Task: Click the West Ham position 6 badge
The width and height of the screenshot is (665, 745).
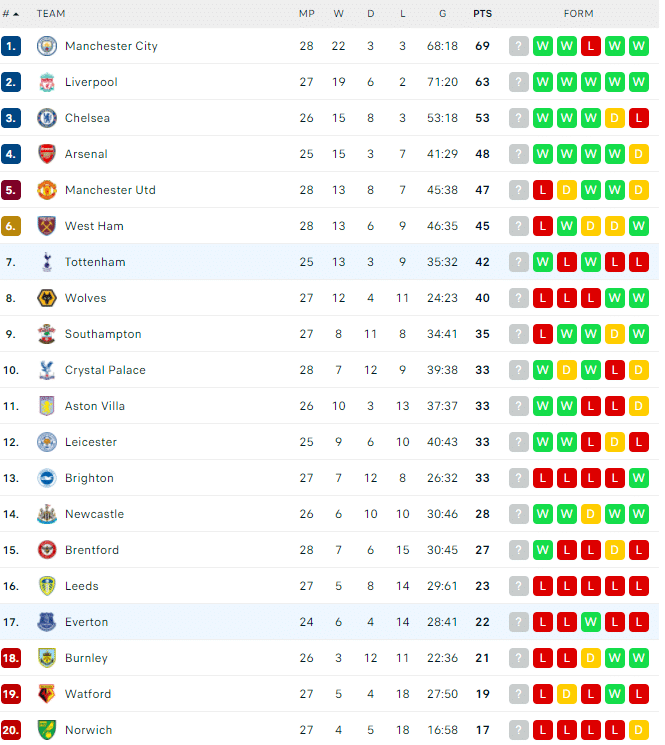Action: tap(11, 226)
